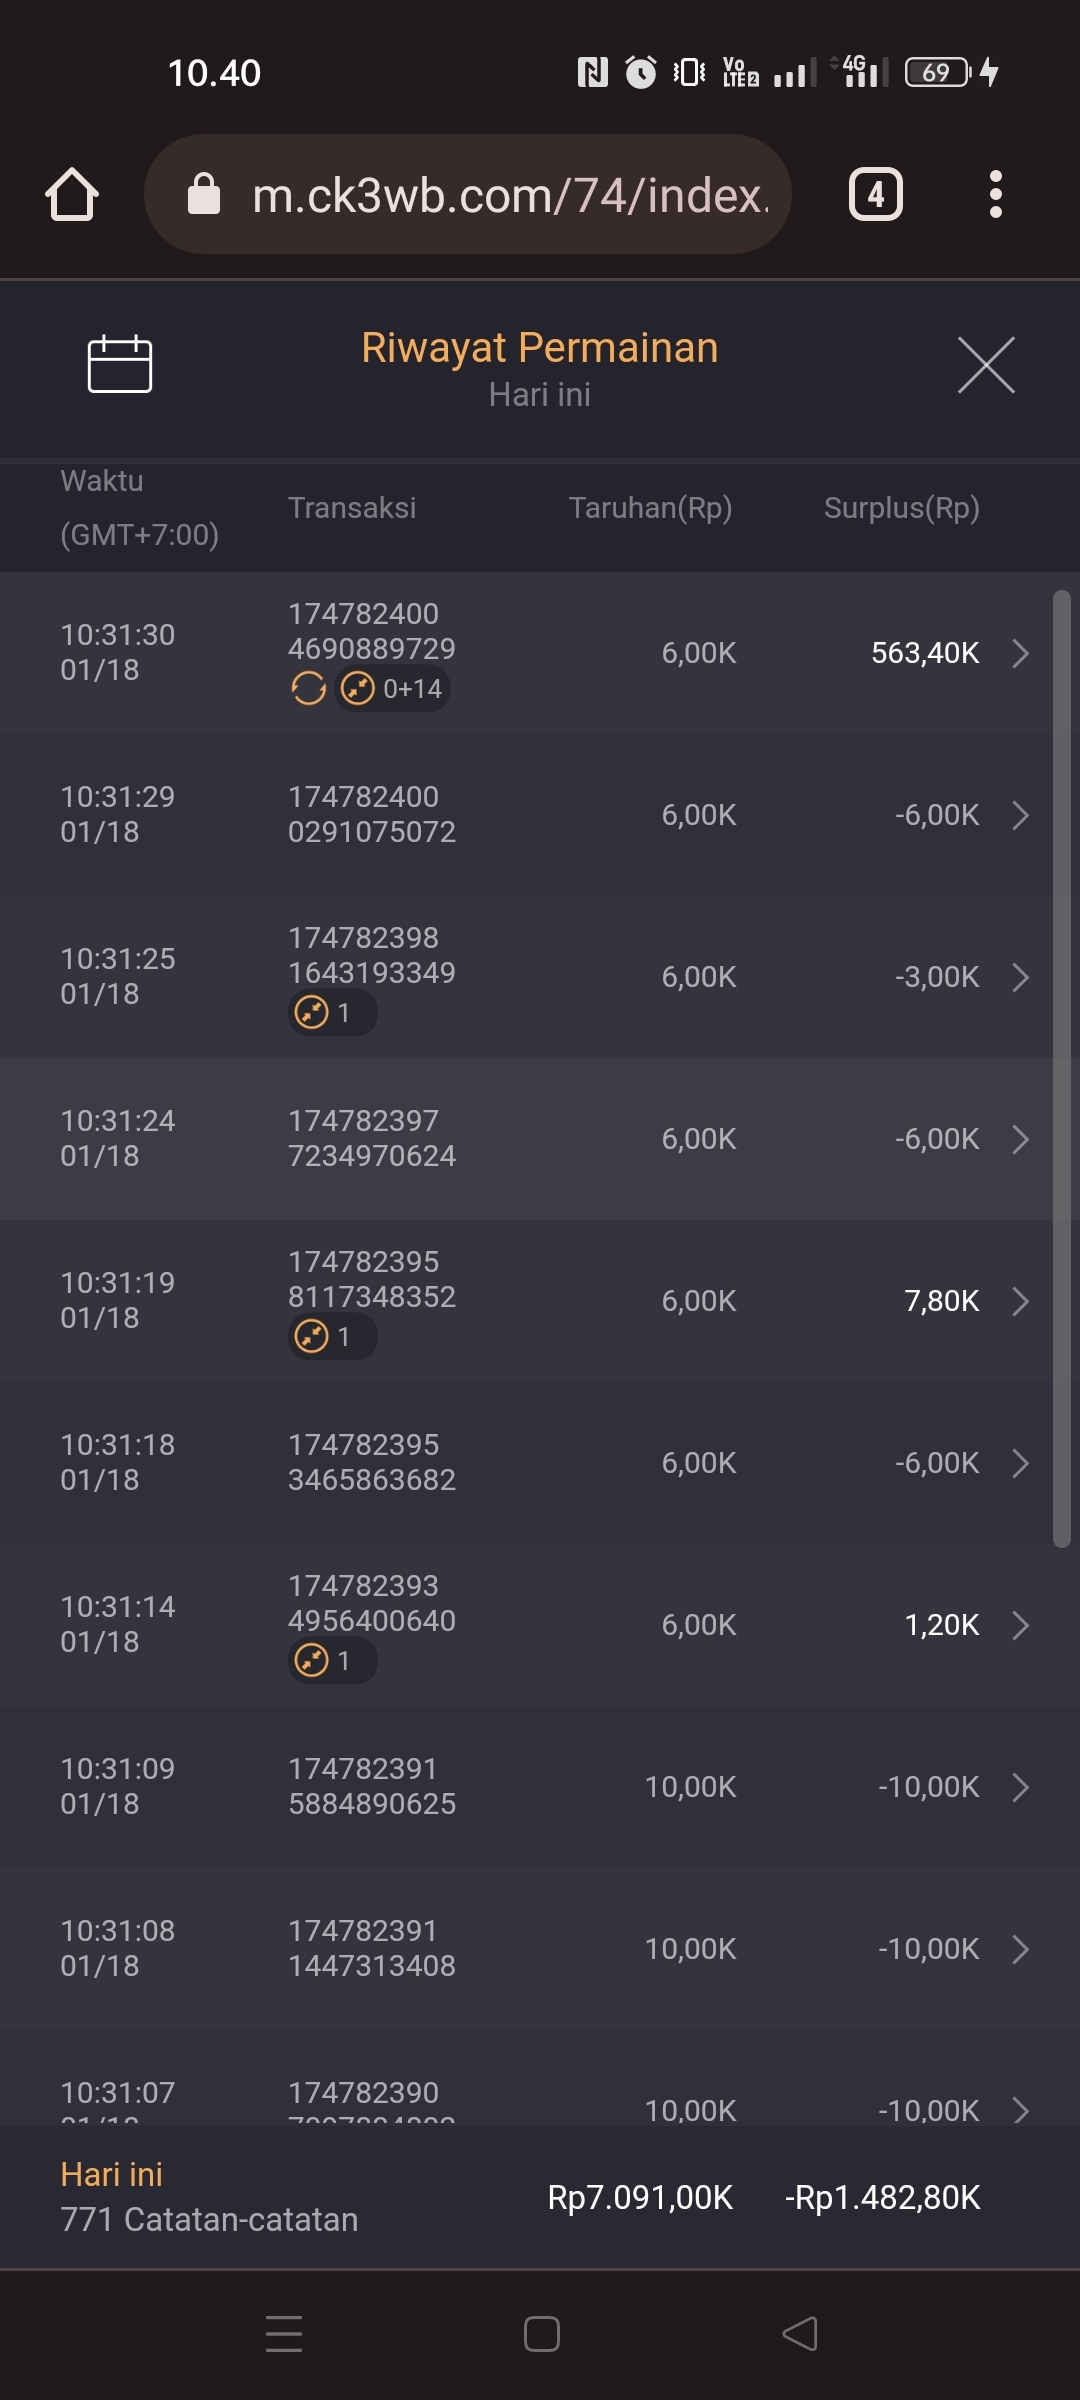Tap the 0+14 free spin badge
The height and width of the screenshot is (2400, 1080).
pos(392,689)
